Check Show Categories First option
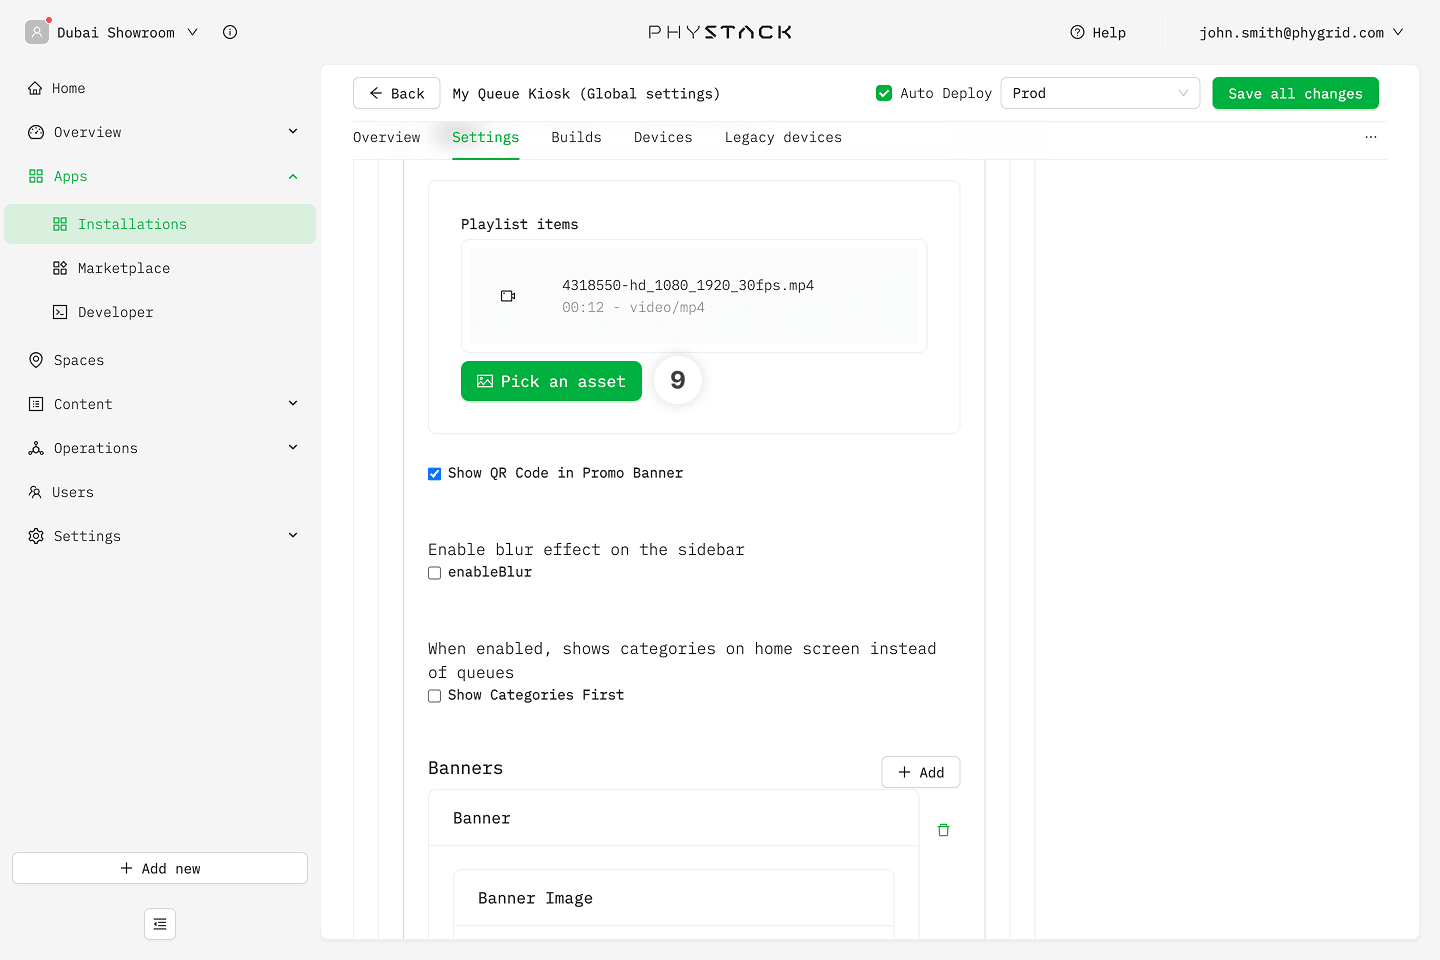The height and width of the screenshot is (960, 1440). (x=435, y=696)
